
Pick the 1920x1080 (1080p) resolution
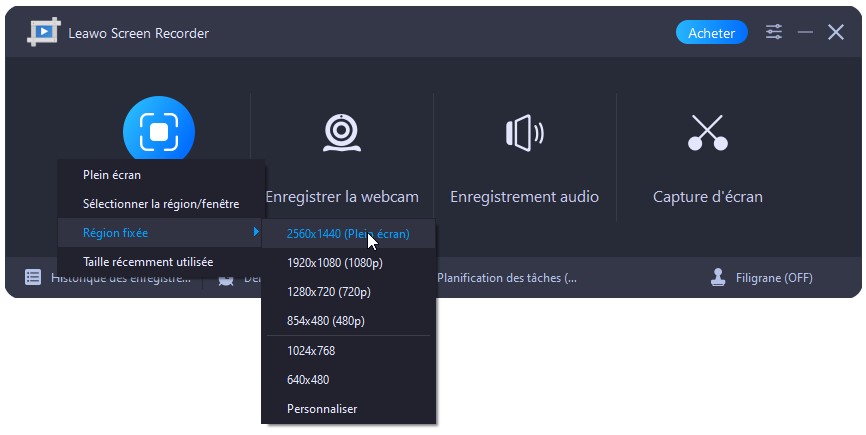click(x=334, y=263)
